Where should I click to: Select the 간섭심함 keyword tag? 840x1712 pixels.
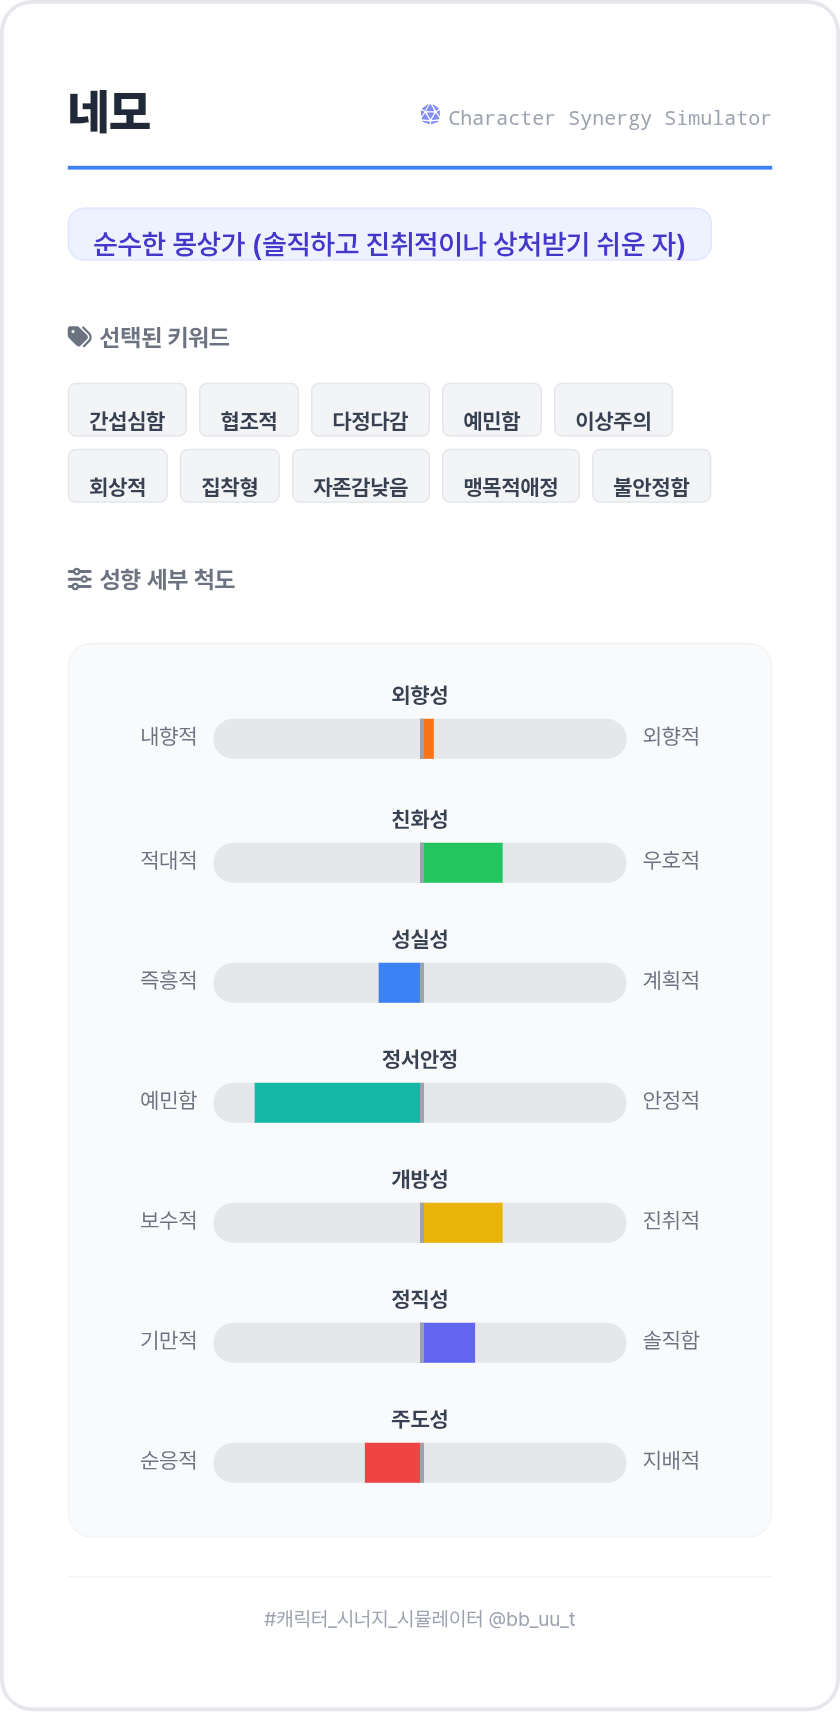tap(127, 411)
